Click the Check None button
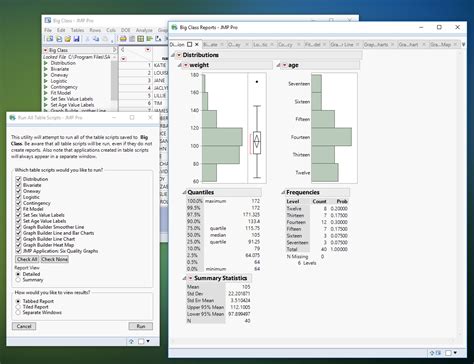 (54, 259)
